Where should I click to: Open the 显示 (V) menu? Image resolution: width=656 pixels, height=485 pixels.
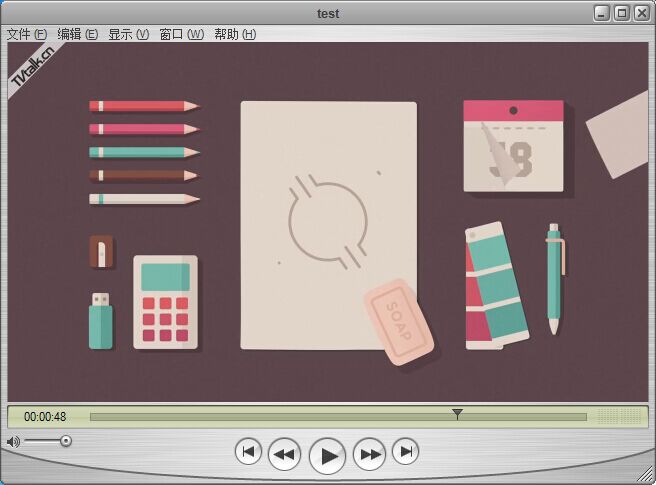[128, 34]
